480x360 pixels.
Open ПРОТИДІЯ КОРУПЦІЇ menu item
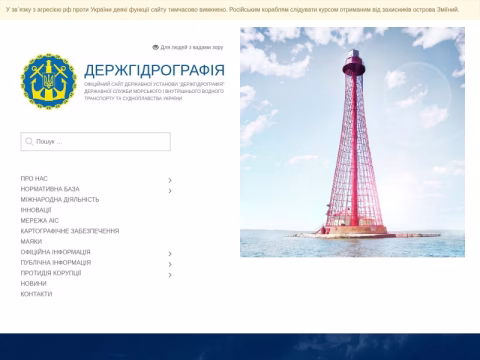point(51,273)
